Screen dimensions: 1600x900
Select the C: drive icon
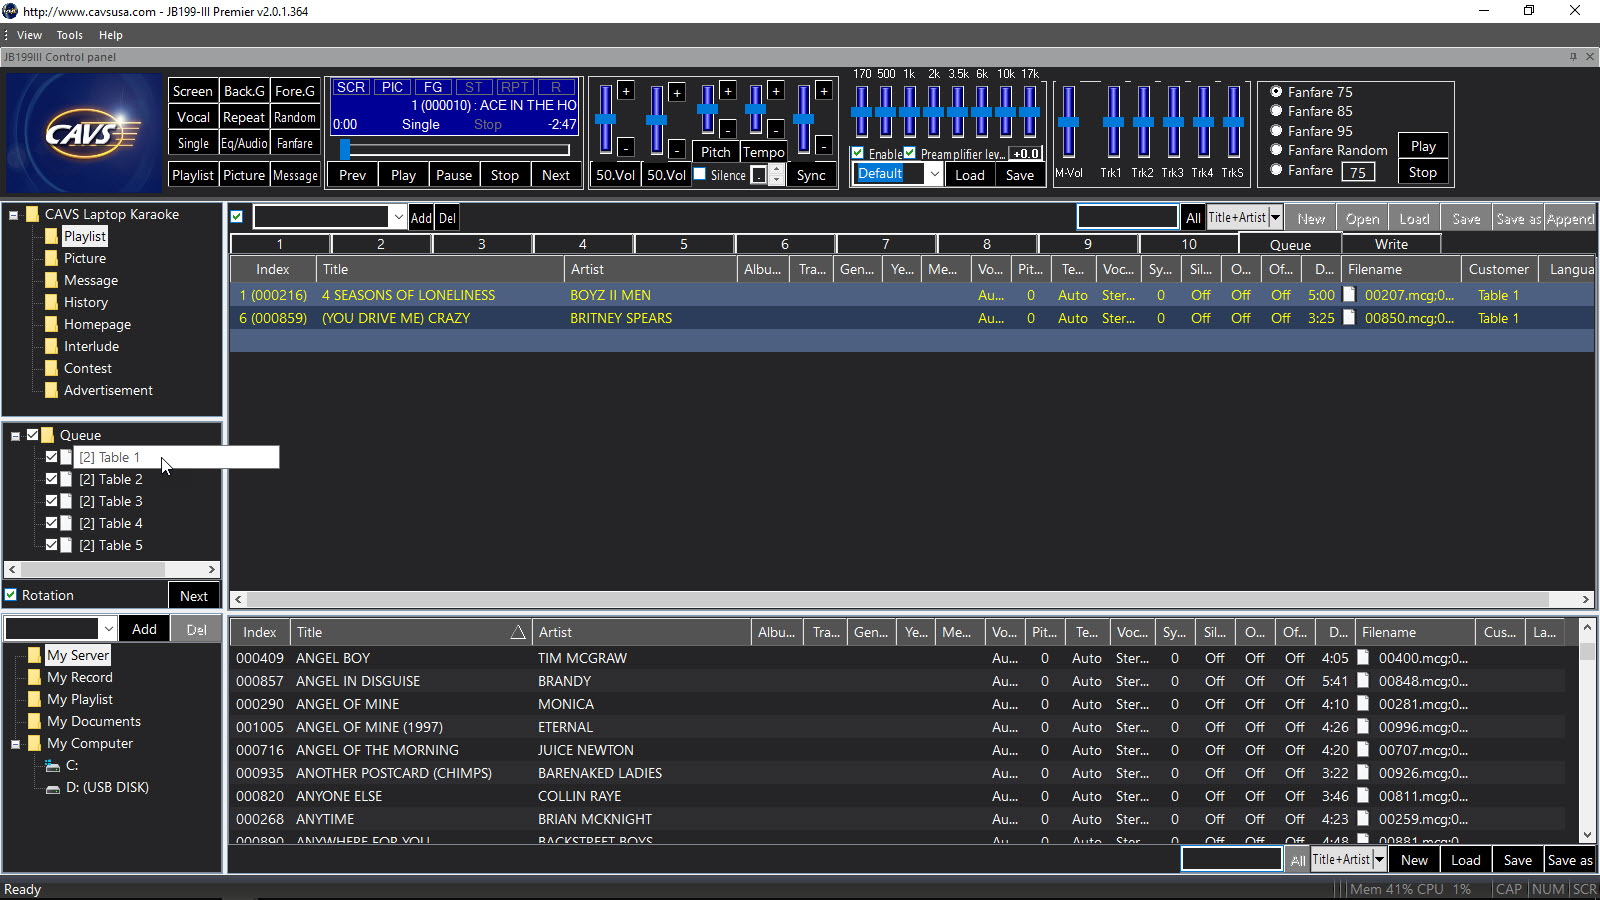pos(53,766)
